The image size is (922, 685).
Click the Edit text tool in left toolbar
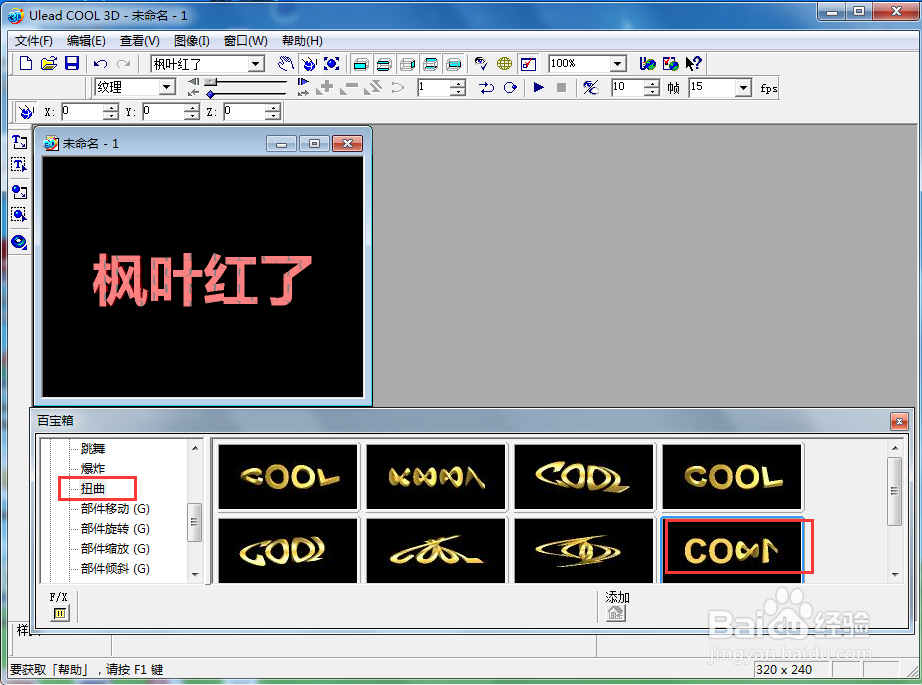(19, 165)
